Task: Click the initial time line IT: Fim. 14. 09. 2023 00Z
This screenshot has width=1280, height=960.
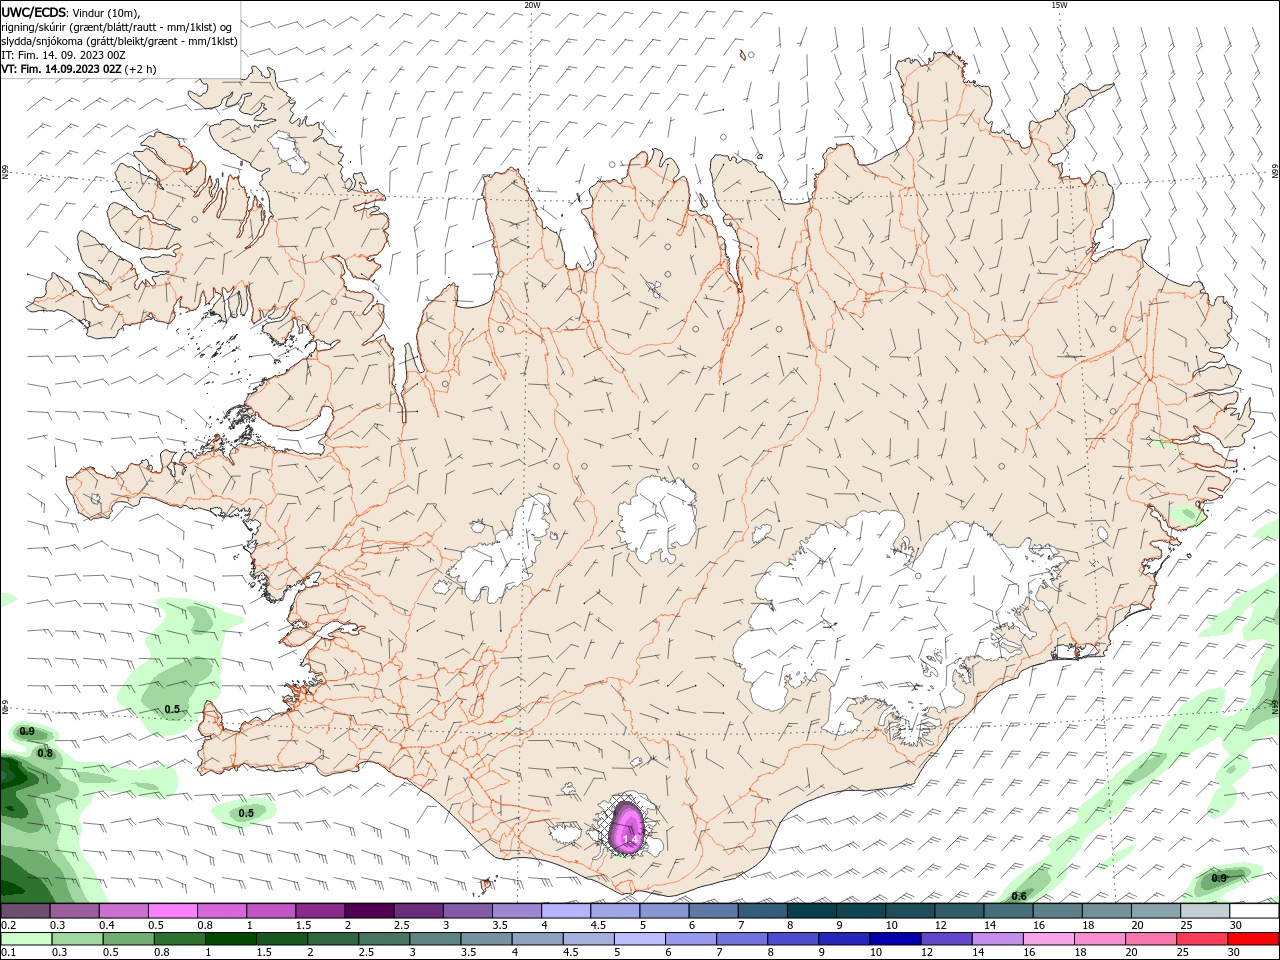Action: click(x=63, y=55)
